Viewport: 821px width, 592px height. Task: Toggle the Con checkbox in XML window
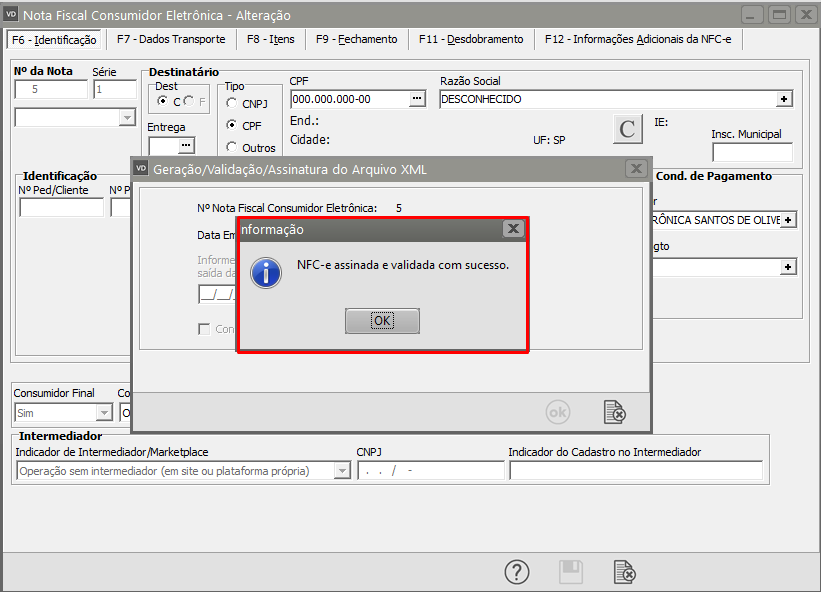204,329
